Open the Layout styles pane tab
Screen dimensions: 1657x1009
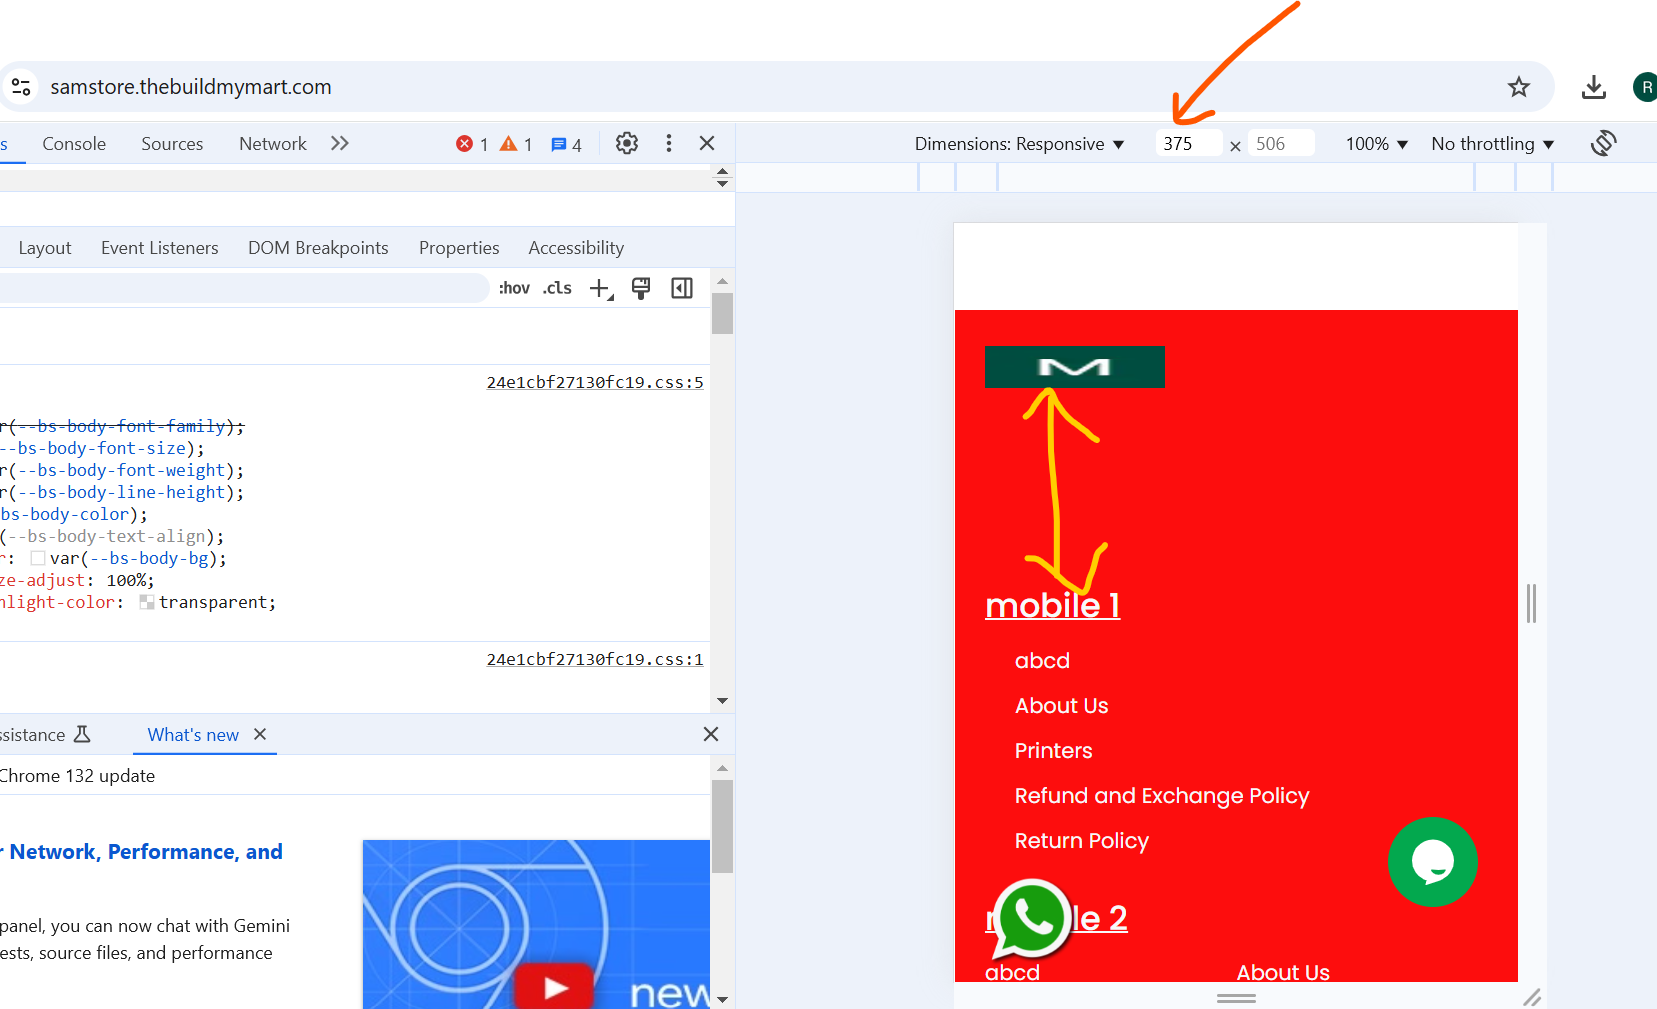tap(45, 248)
